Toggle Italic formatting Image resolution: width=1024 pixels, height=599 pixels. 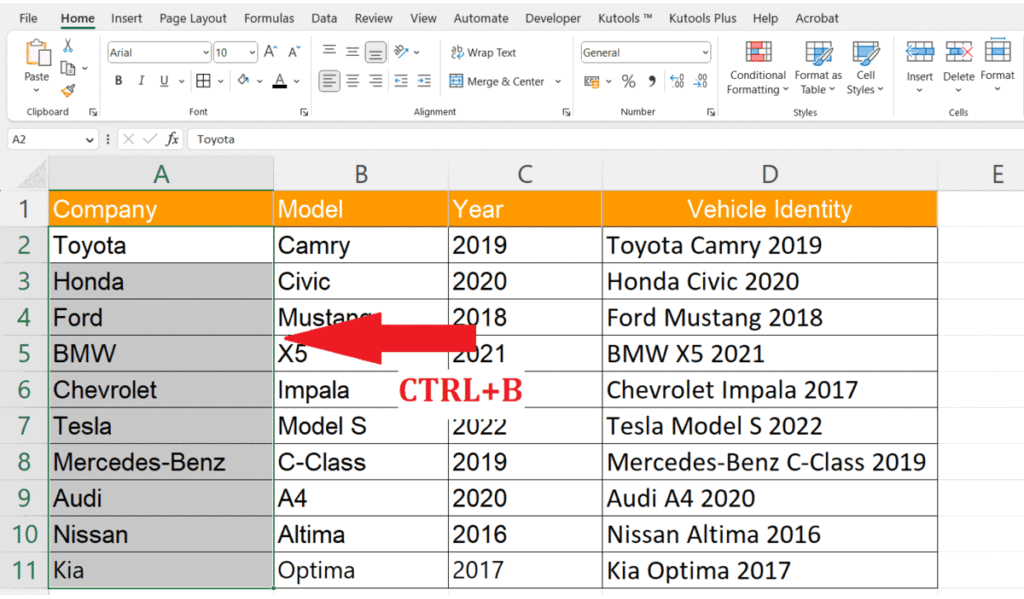[141, 81]
